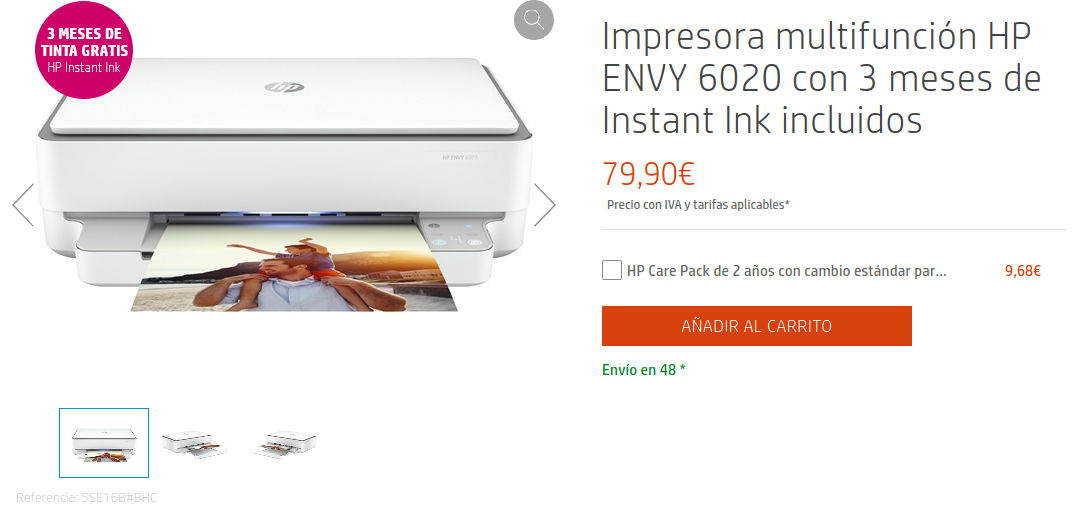Click the printed family photo in printer tray
Image resolution: width=1082 pixels, height=506 pixels.
295,270
